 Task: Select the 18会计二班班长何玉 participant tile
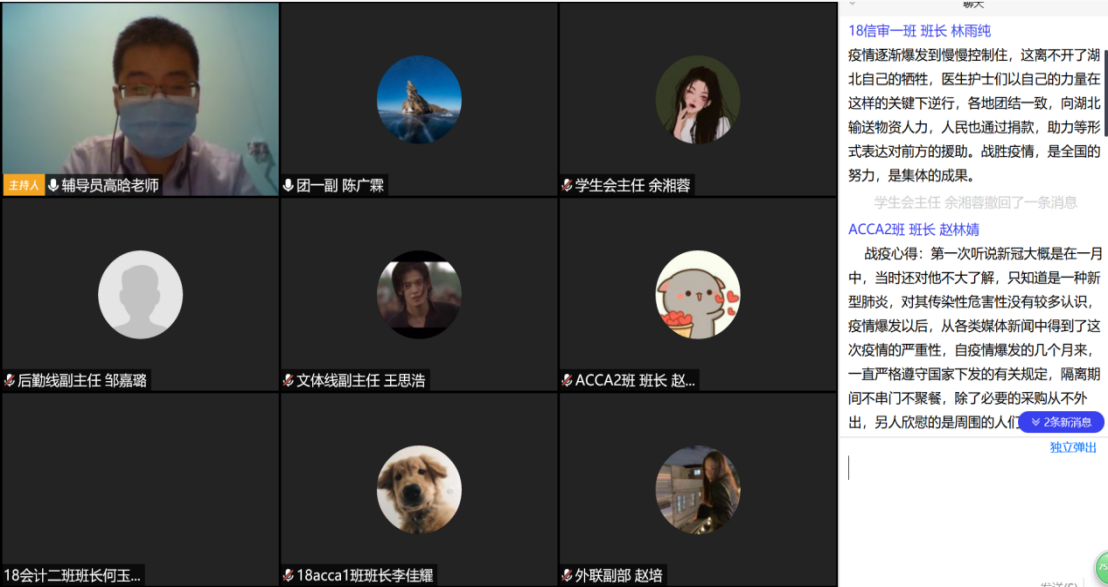(x=140, y=490)
